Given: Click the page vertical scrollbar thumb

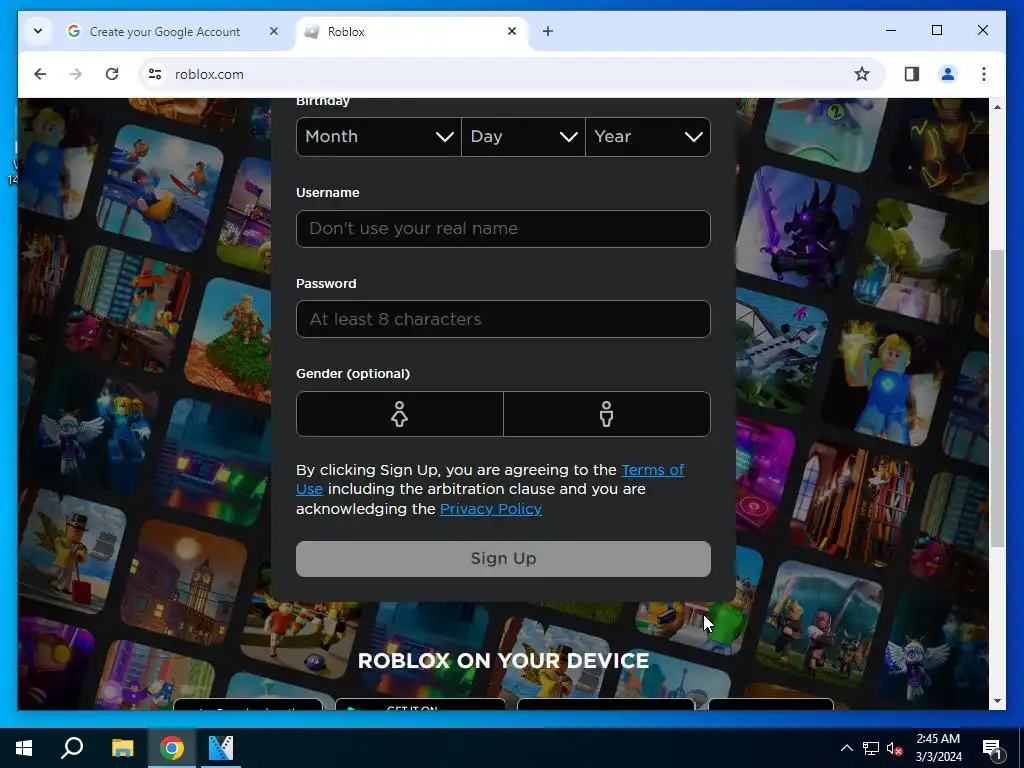Looking at the screenshot, I should coord(997,398).
